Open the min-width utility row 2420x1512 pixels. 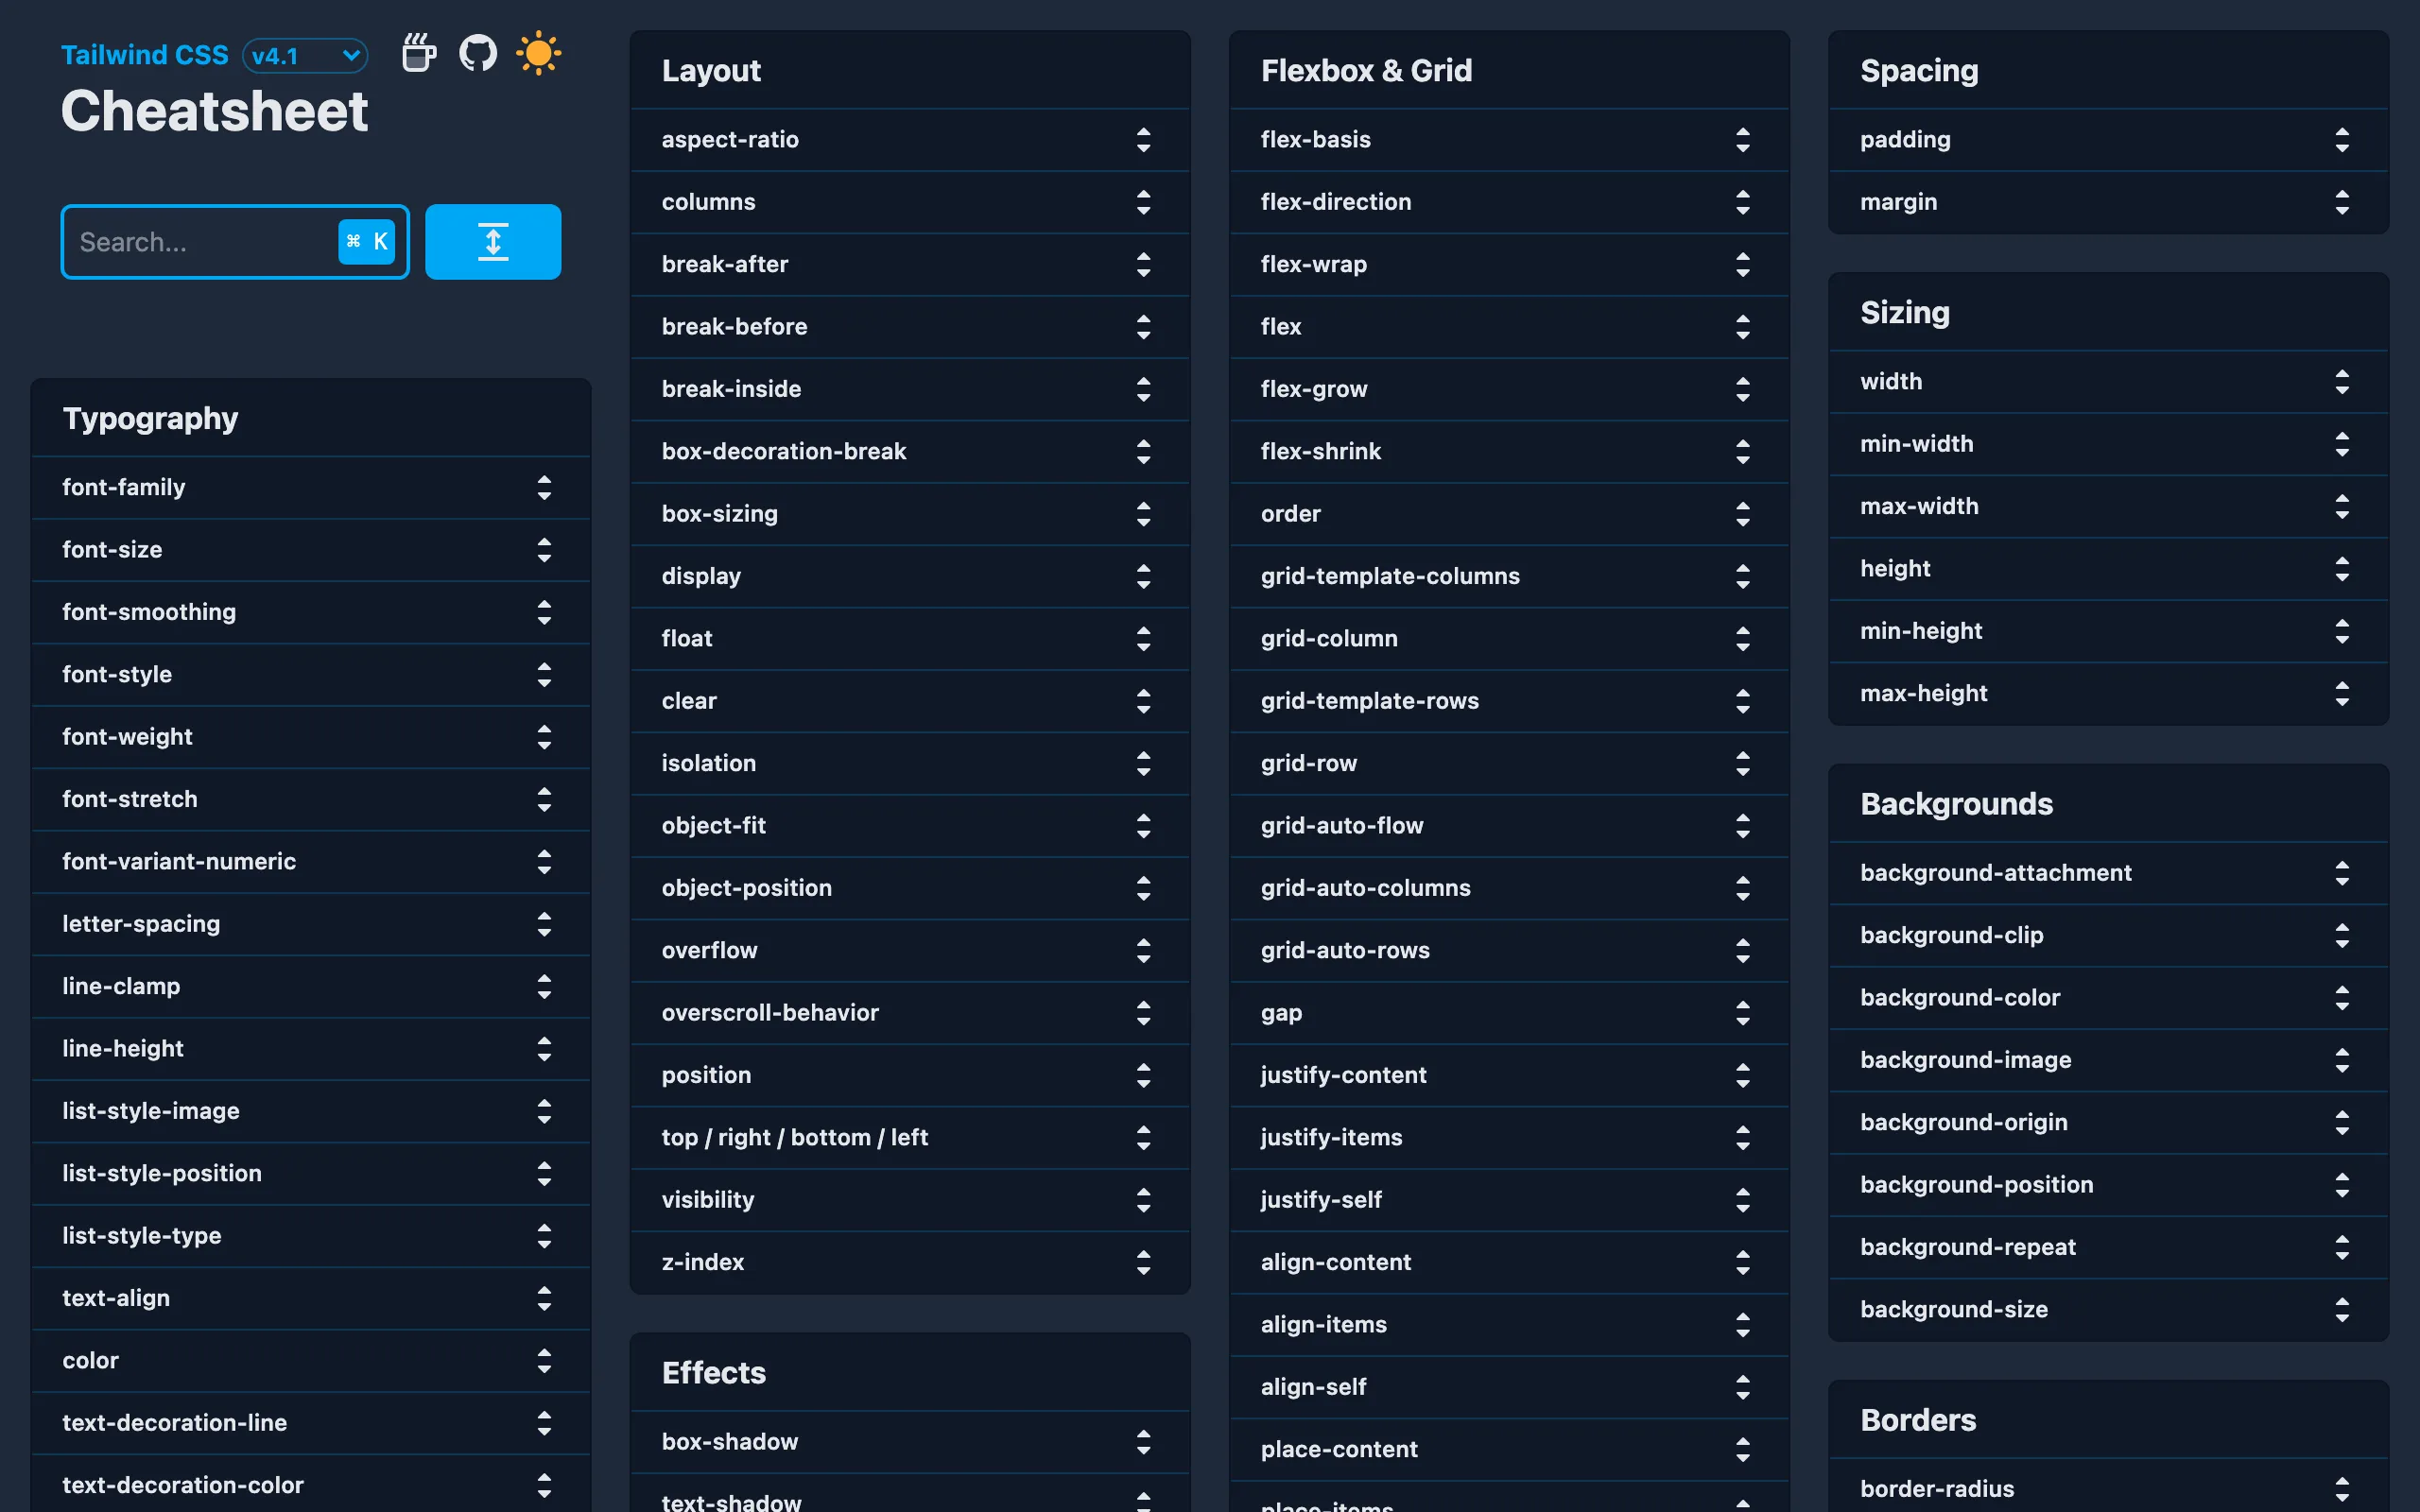tap(2109, 444)
